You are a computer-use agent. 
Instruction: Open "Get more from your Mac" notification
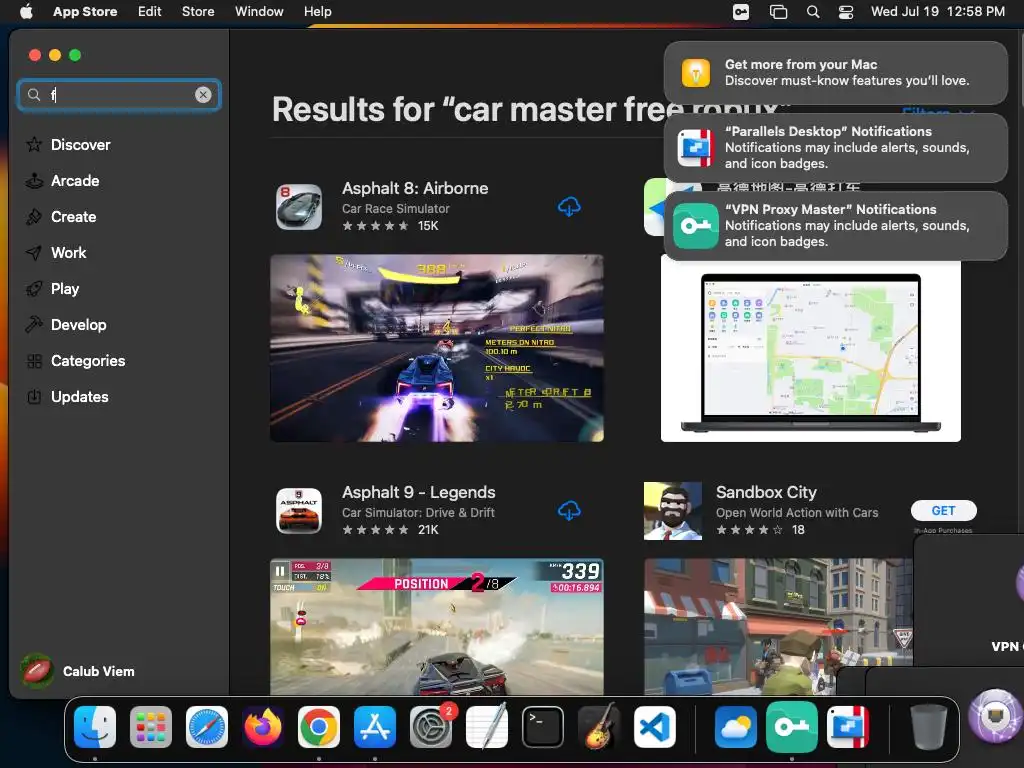pyautogui.click(x=835, y=72)
